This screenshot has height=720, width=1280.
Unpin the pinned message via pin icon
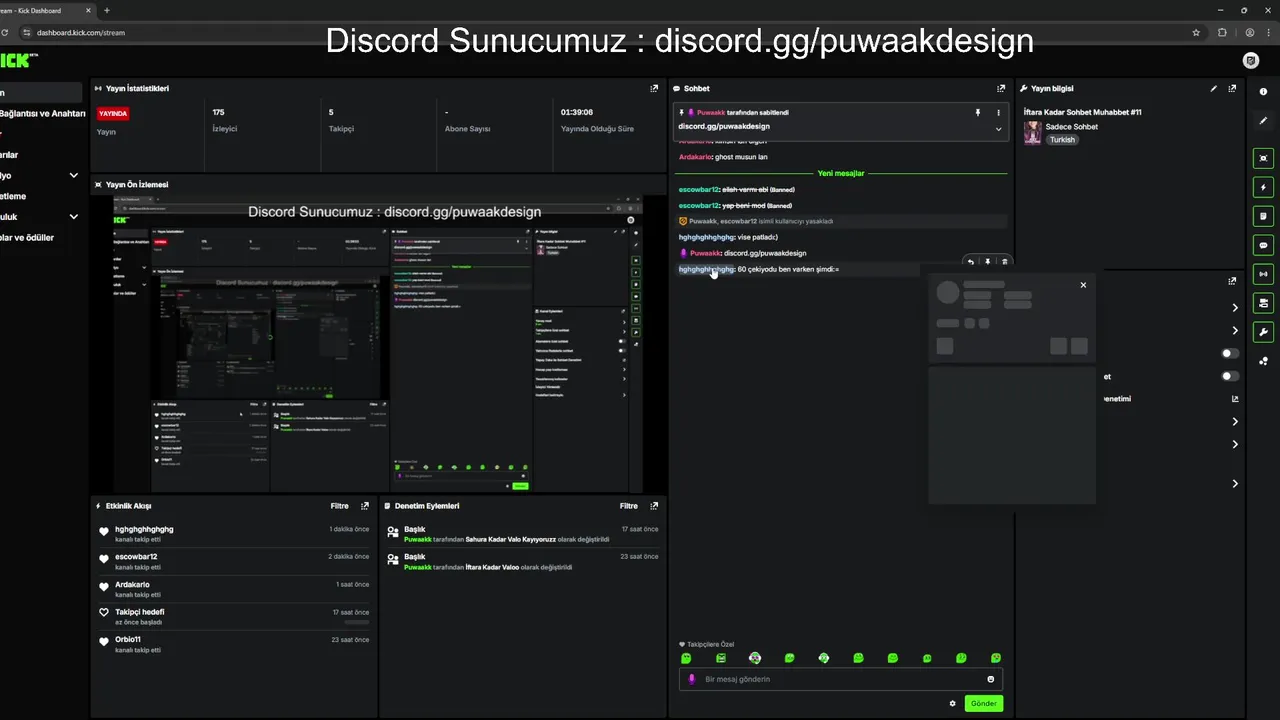pyautogui.click(x=978, y=113)
